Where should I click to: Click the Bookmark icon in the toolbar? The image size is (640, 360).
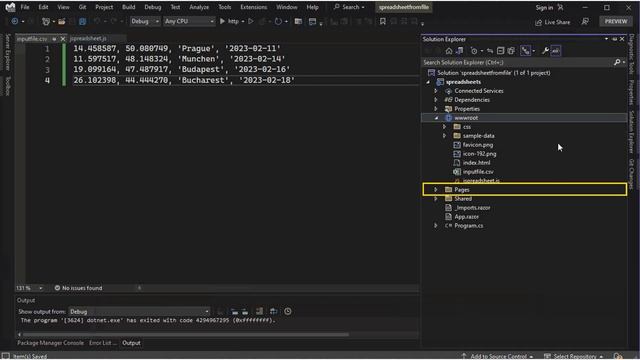pos(382,21)
